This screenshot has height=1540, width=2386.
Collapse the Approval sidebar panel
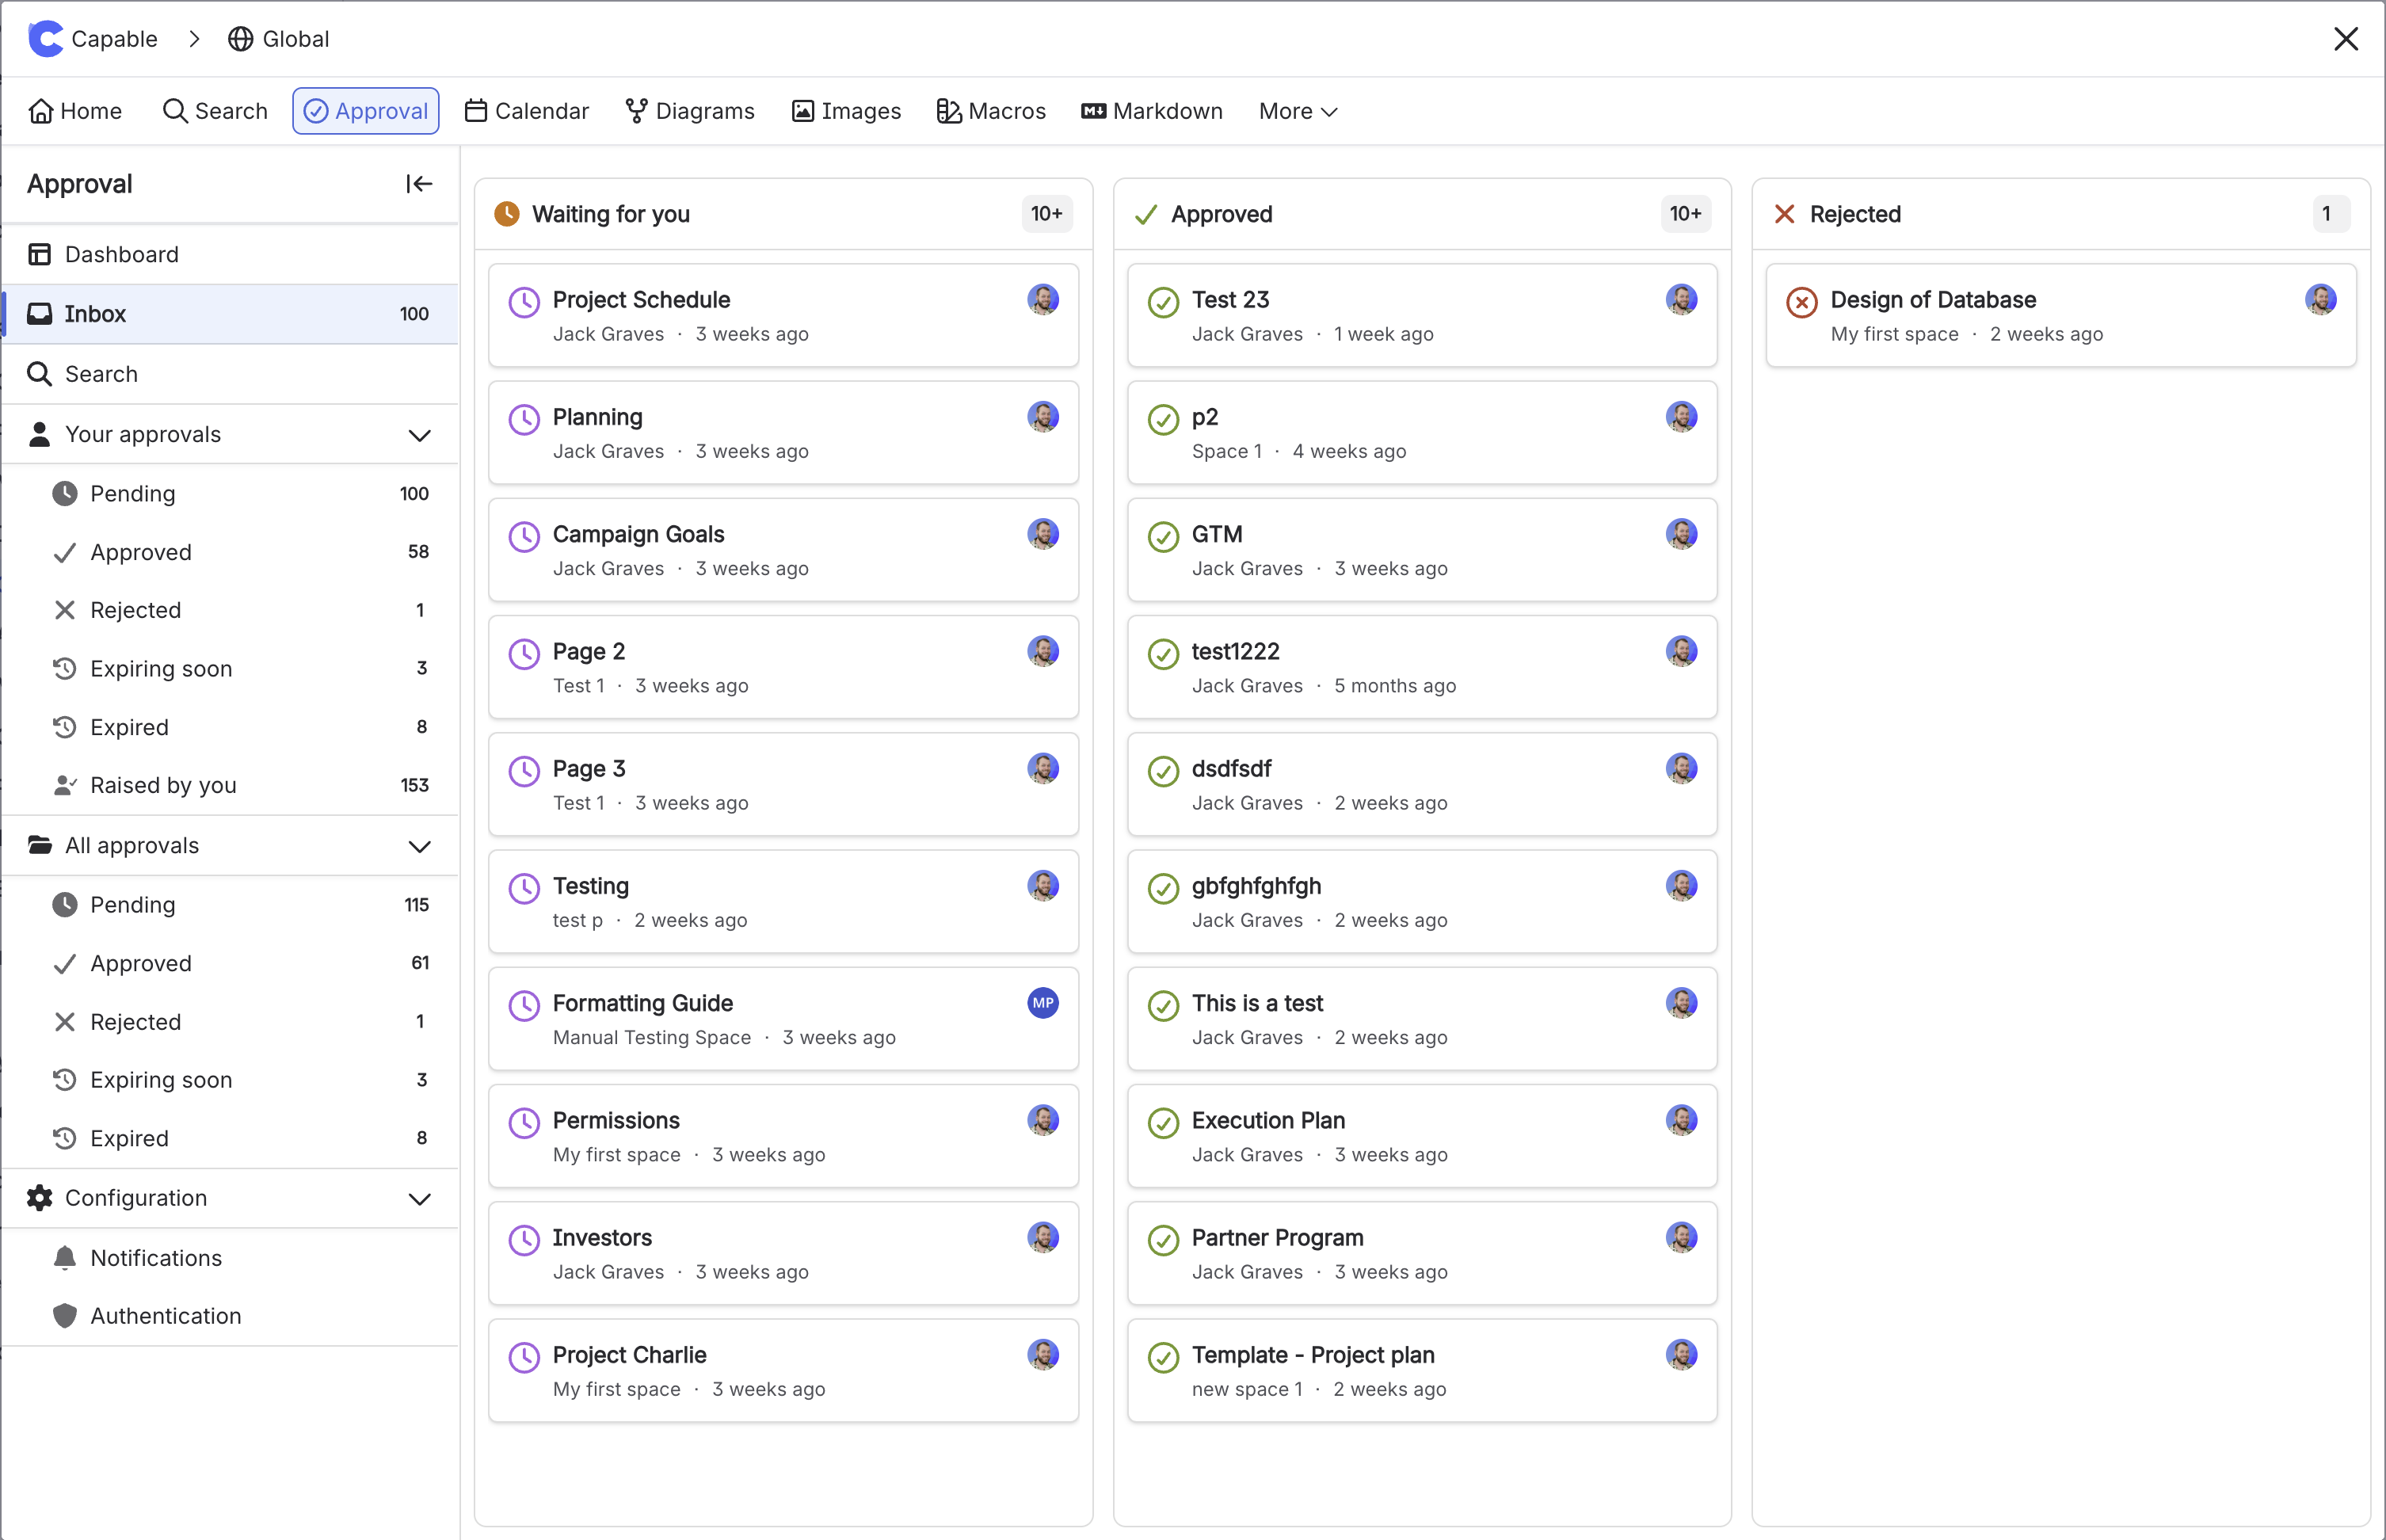coord(419,183)
